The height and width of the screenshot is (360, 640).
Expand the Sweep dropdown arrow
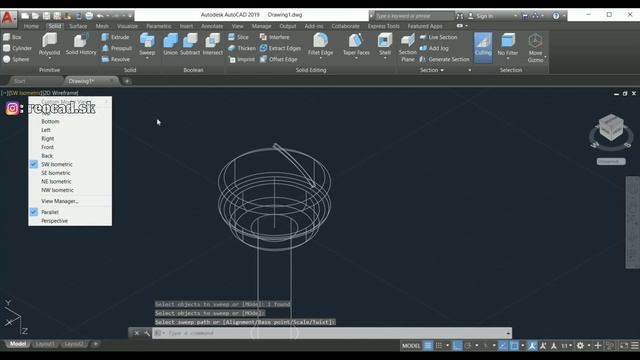(x=147, y=58)
